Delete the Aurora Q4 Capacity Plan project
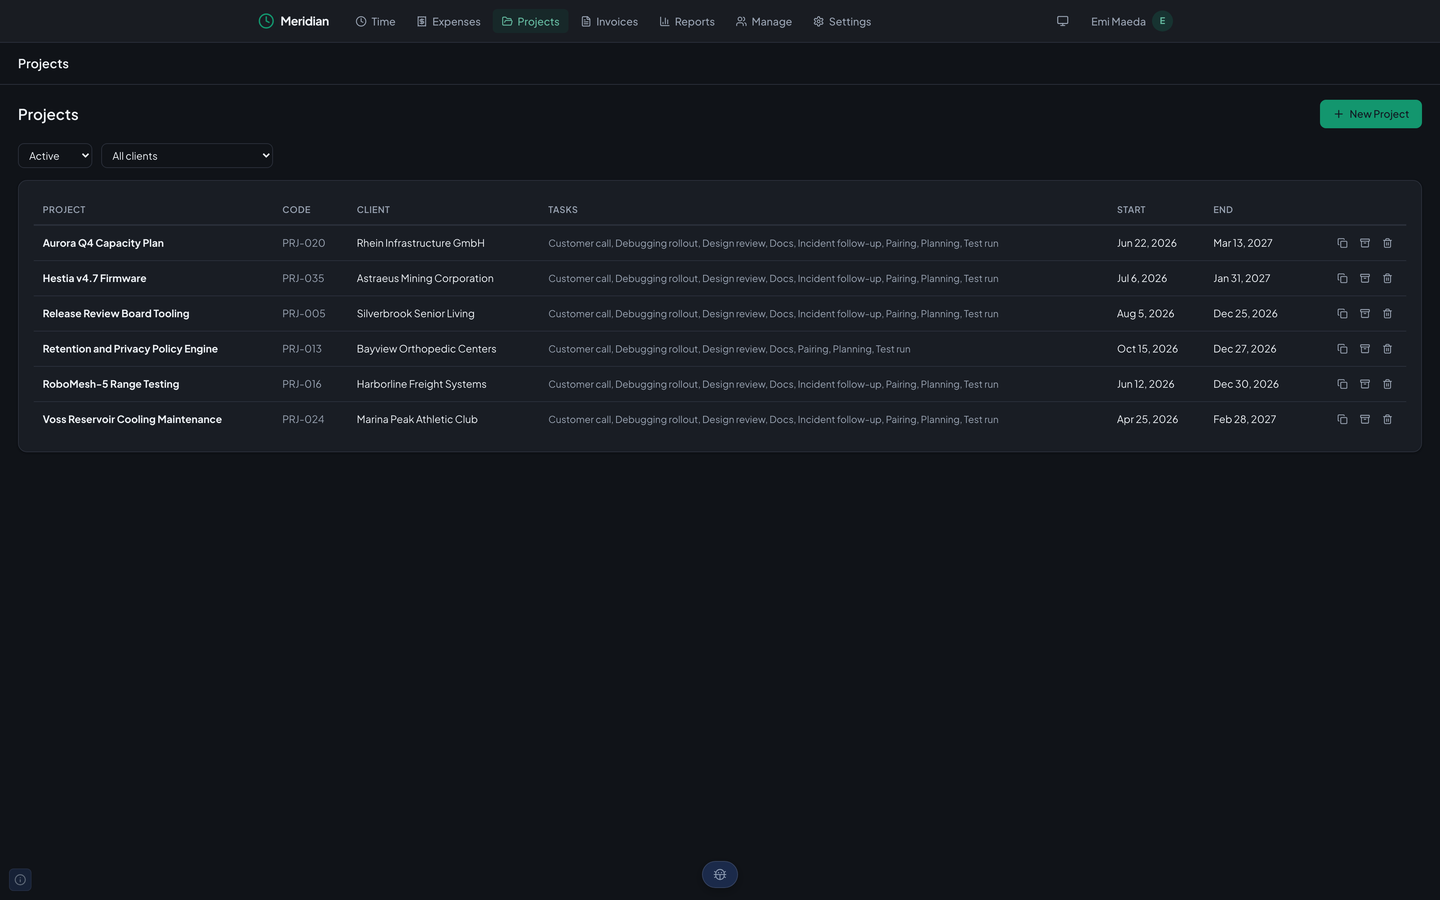Screen dimensions: 1440x900 tap(1387, 243)
